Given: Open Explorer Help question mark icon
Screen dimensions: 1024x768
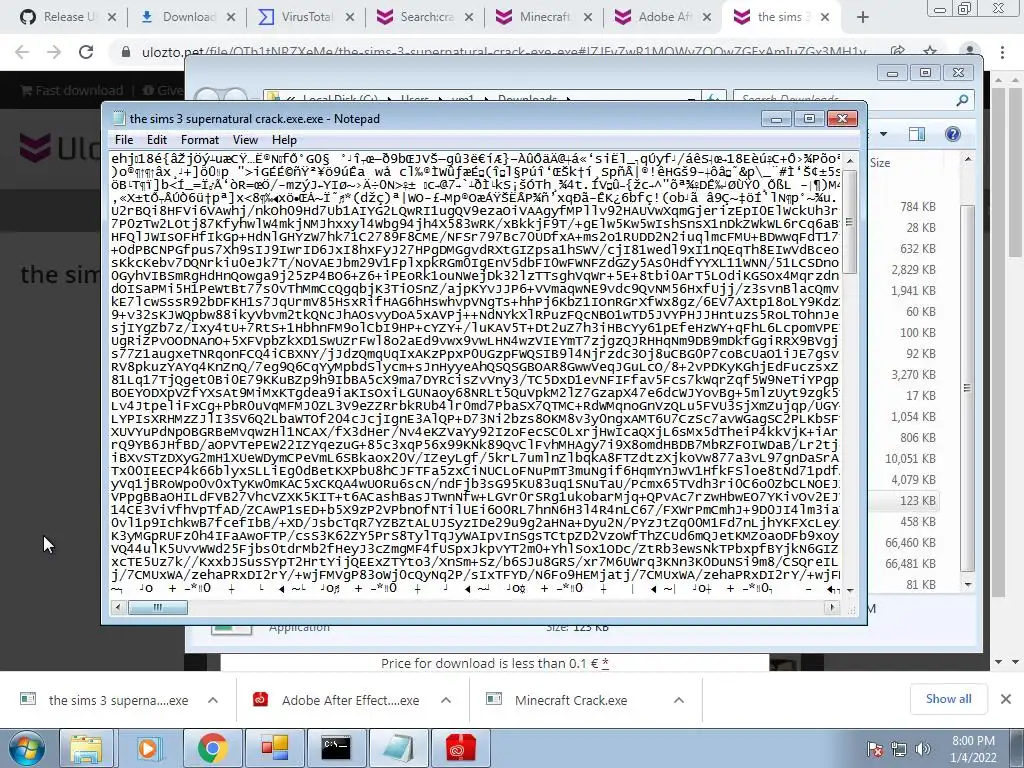Looking at the screenshot, I should tap(953, 134).
